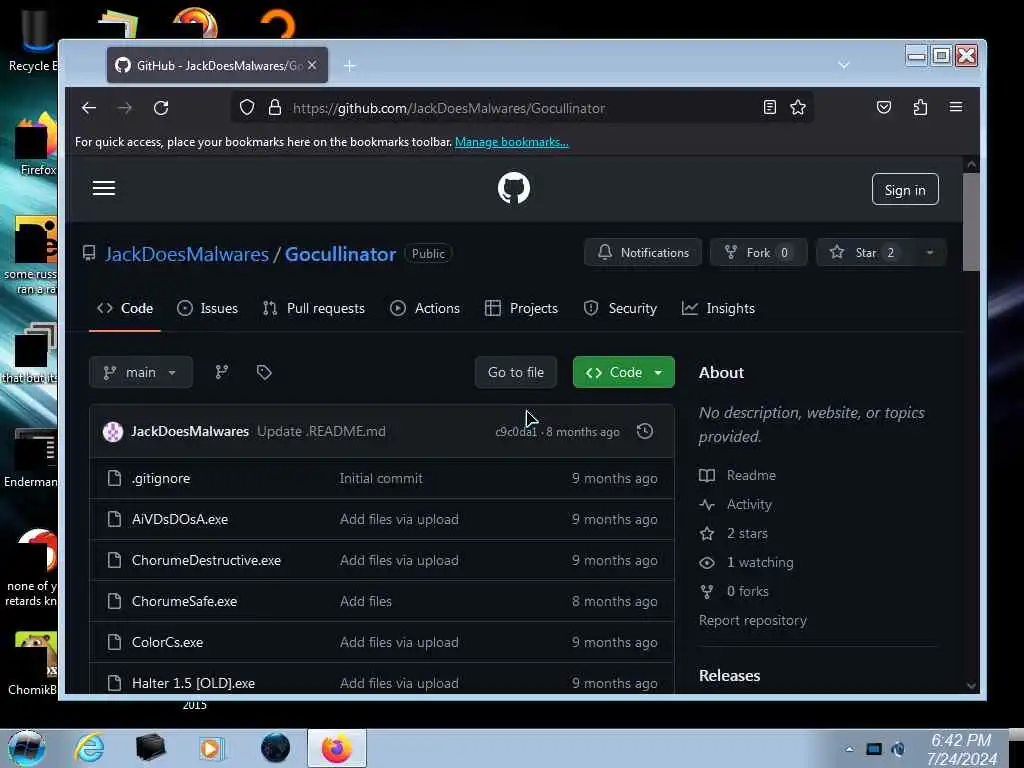Click the shield tracking protection icon
Image resolution: width=1024 pixels, height=768 pixels.
(x=247, y=108)
